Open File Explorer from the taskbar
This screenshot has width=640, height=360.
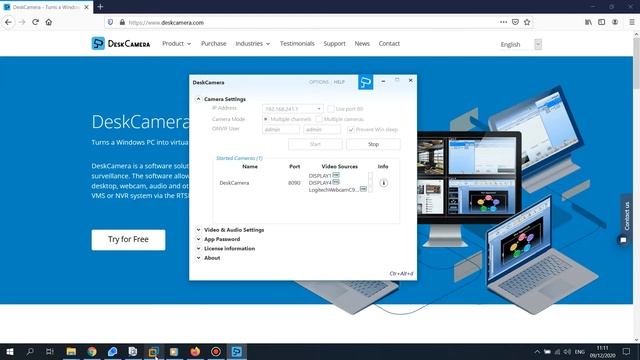pyautogui.click(x=71, y=351)
